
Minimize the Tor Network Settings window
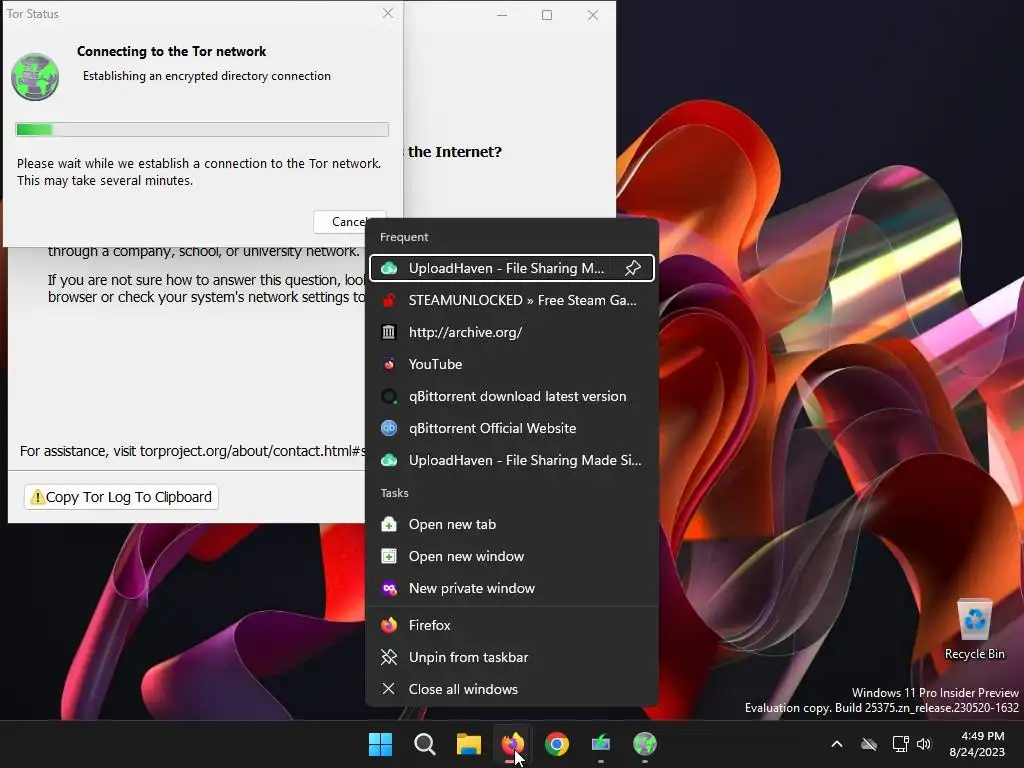[x=502, y=15]
